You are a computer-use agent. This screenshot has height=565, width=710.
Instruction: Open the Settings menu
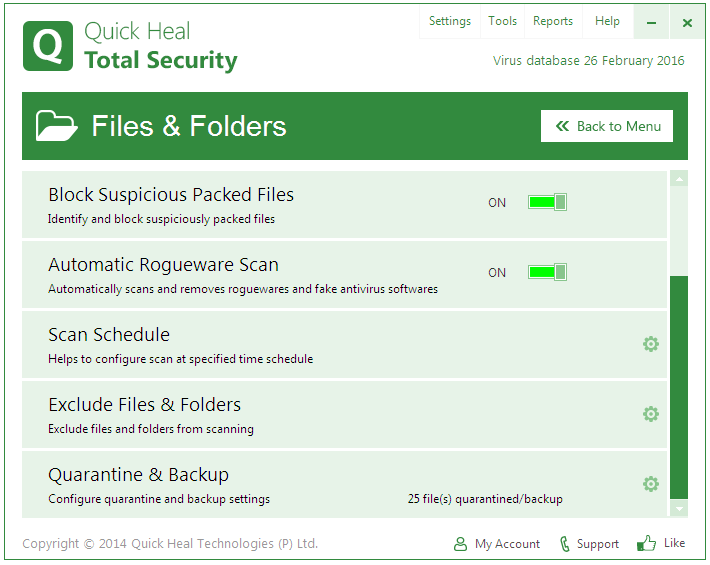450,21
